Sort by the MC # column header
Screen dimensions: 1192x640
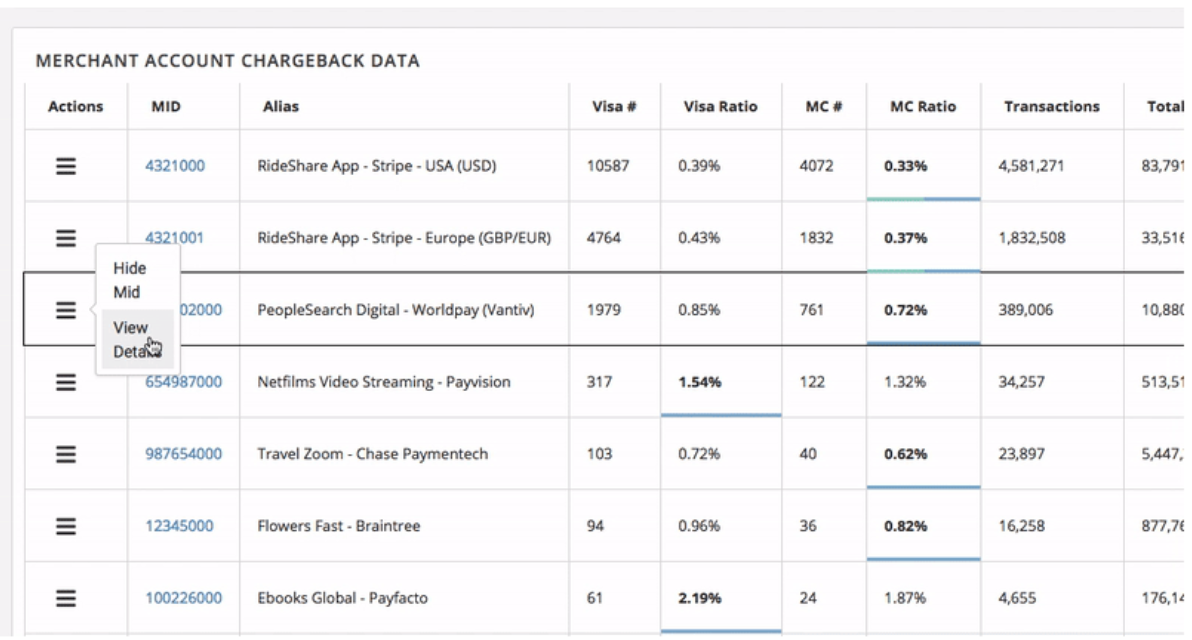click(x=824, y=106)
